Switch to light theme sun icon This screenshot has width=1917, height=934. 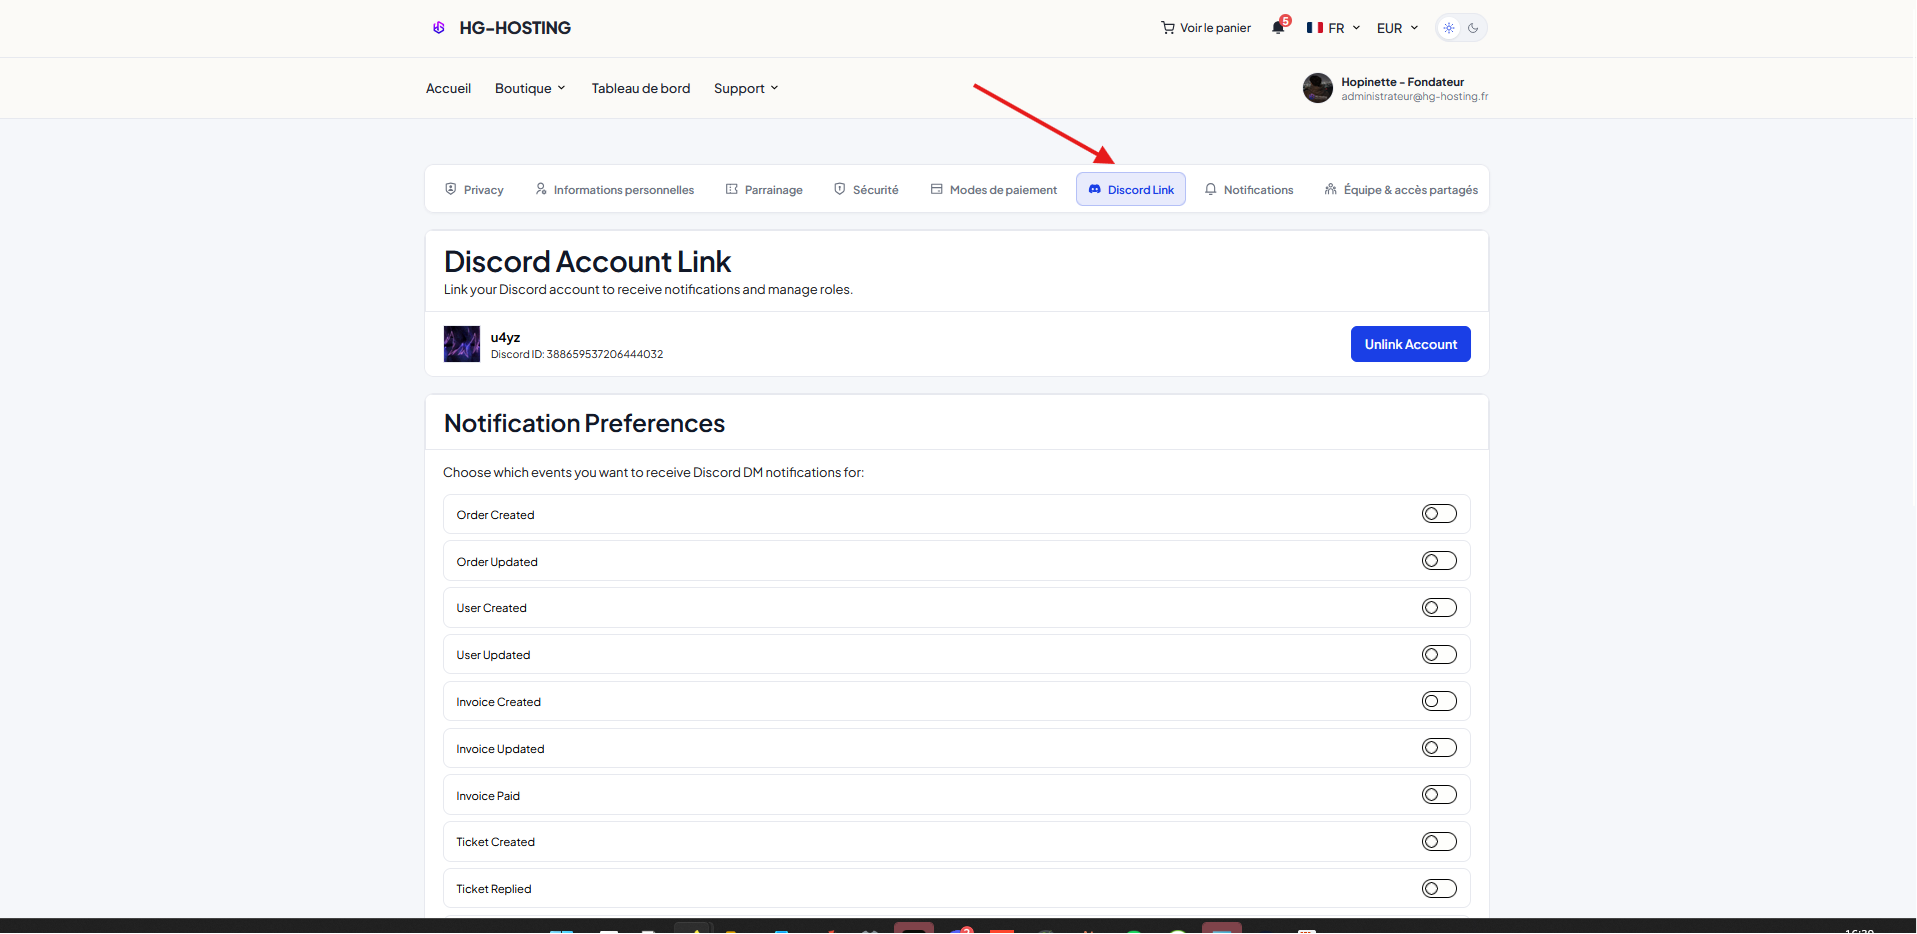pyautogui.click(x=1449, y=28)
